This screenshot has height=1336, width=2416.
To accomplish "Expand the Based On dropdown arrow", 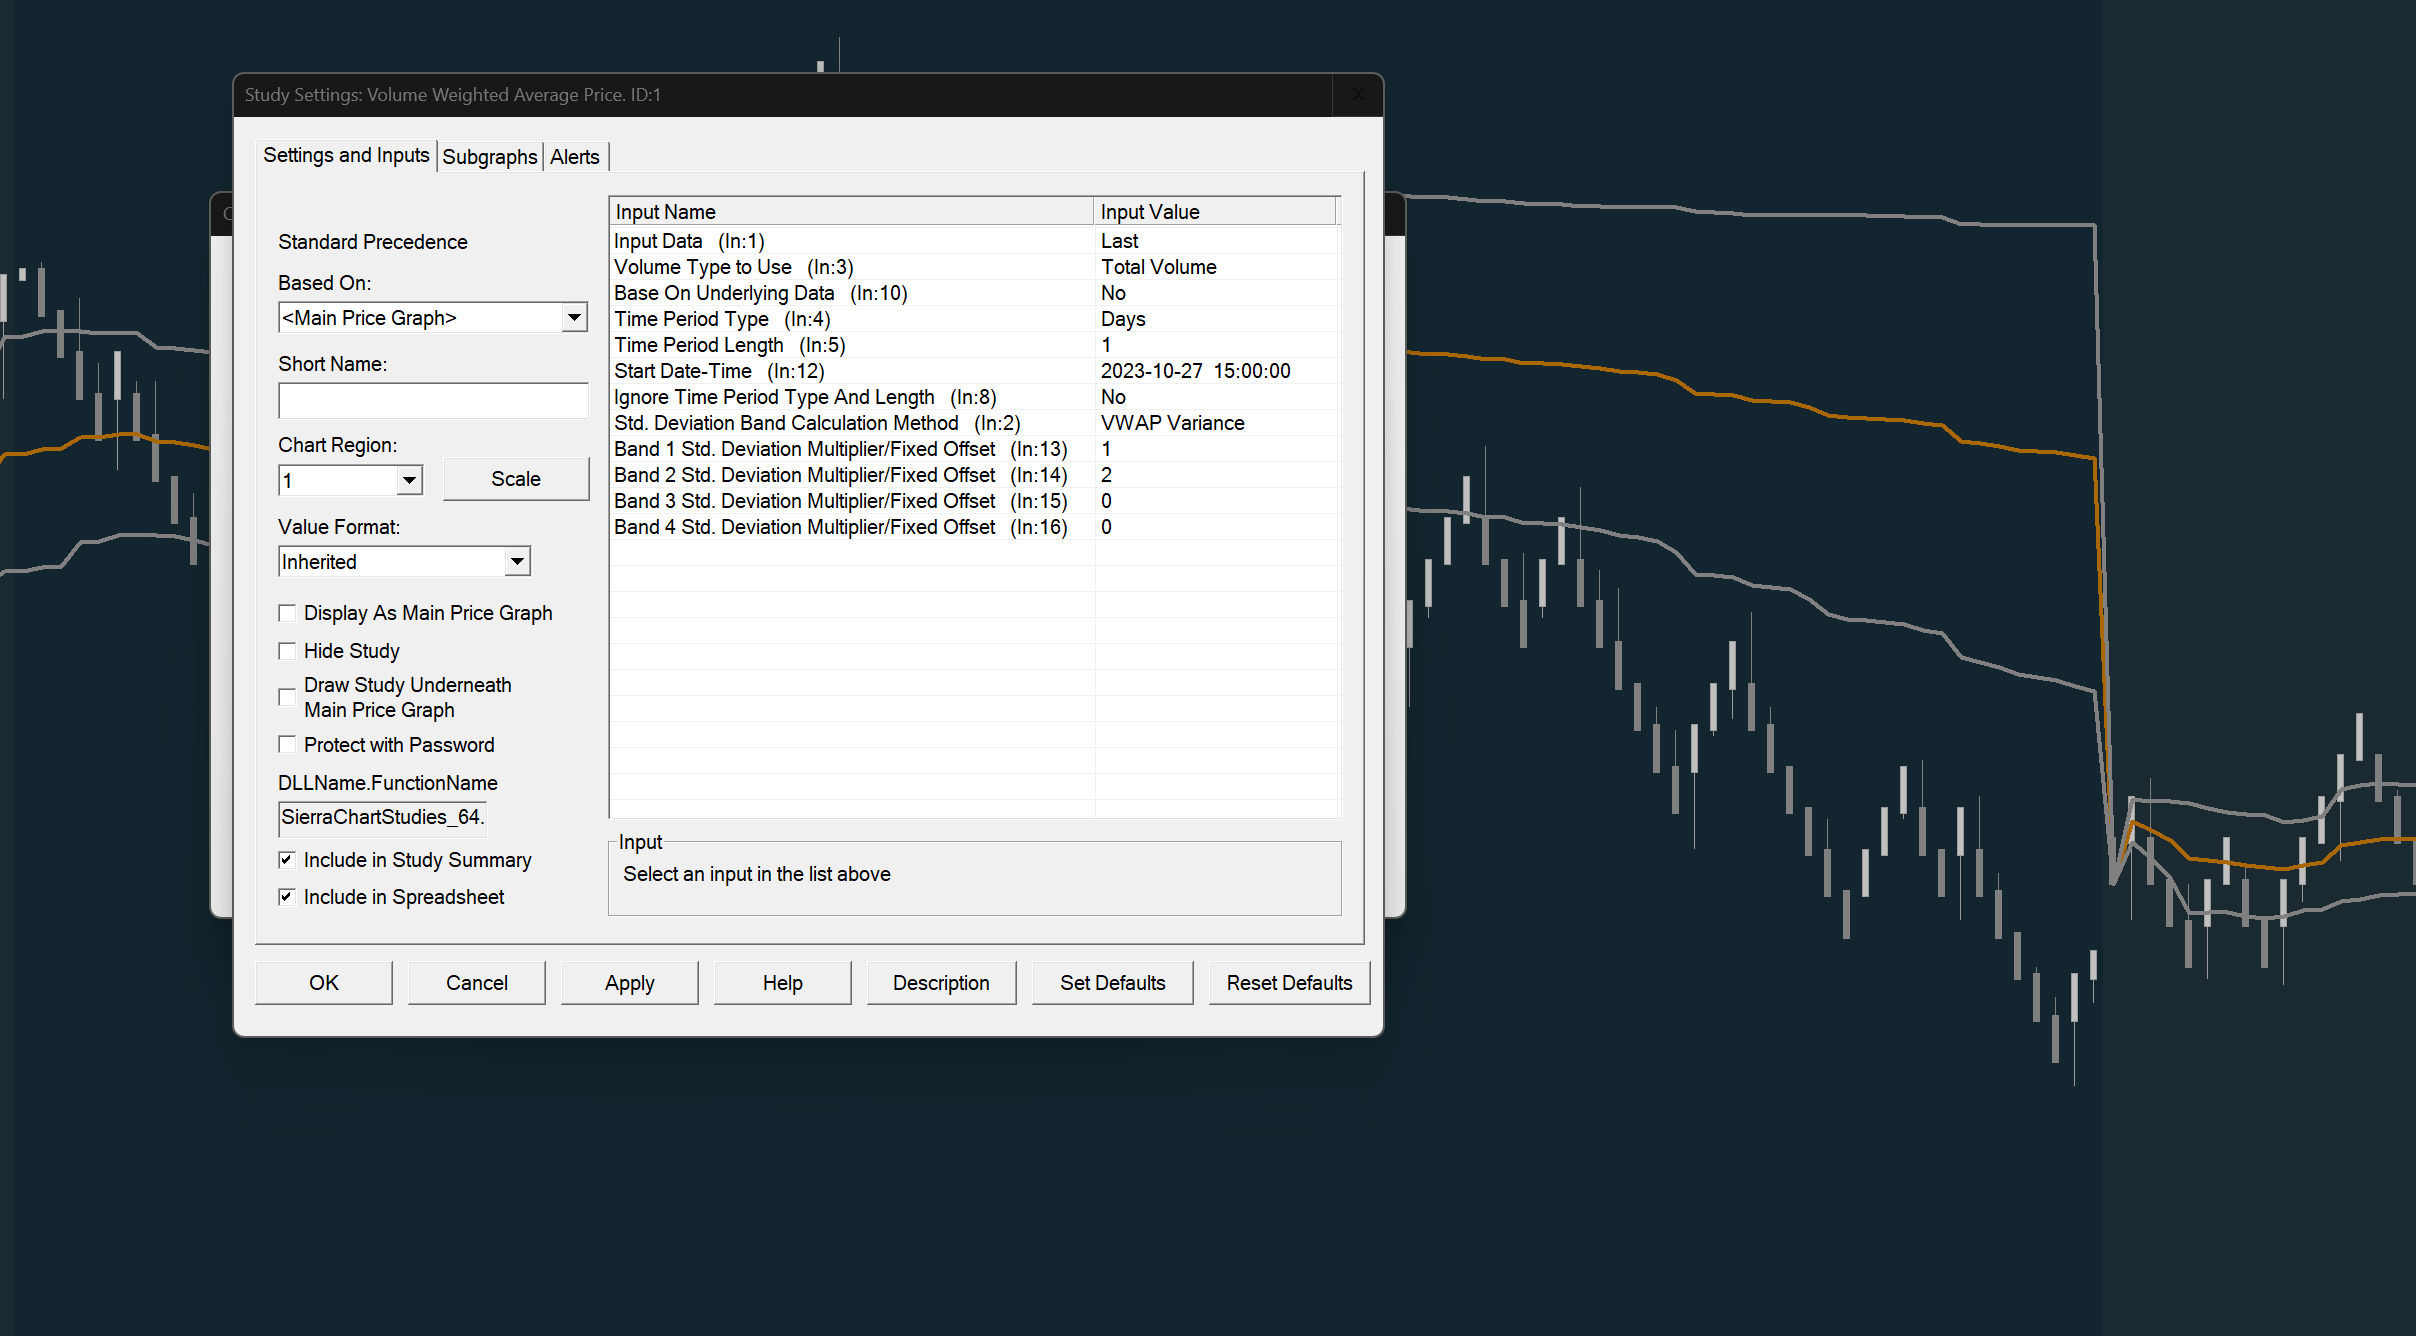I will click(x=574, y=318).
